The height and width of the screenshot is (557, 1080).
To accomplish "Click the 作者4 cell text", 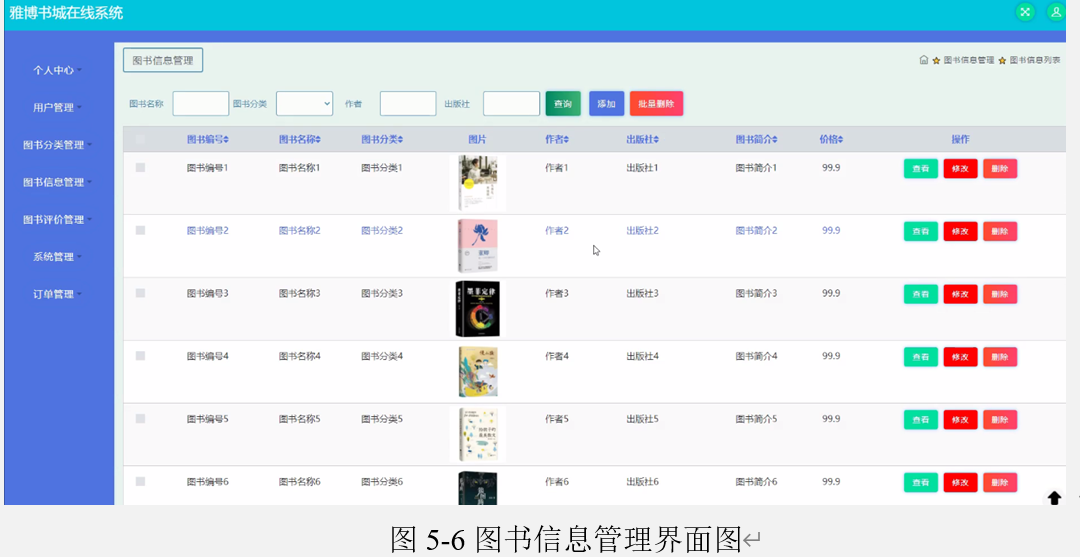I will (x=557, y=356).
